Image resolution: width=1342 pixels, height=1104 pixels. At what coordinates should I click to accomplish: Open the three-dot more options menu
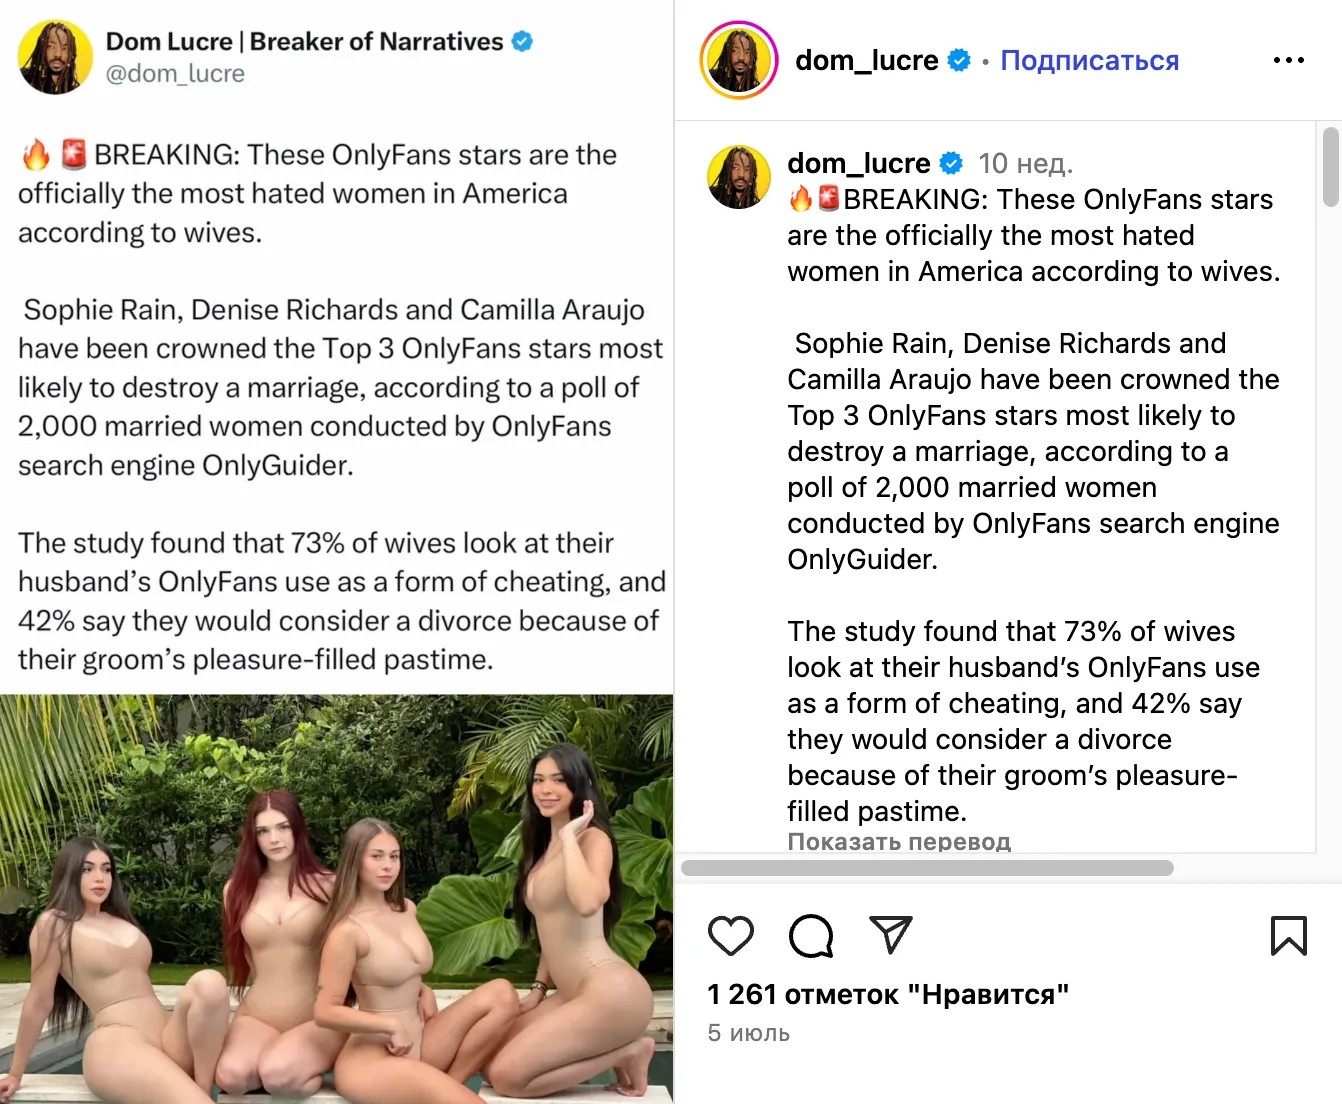tap(1288, 61)
